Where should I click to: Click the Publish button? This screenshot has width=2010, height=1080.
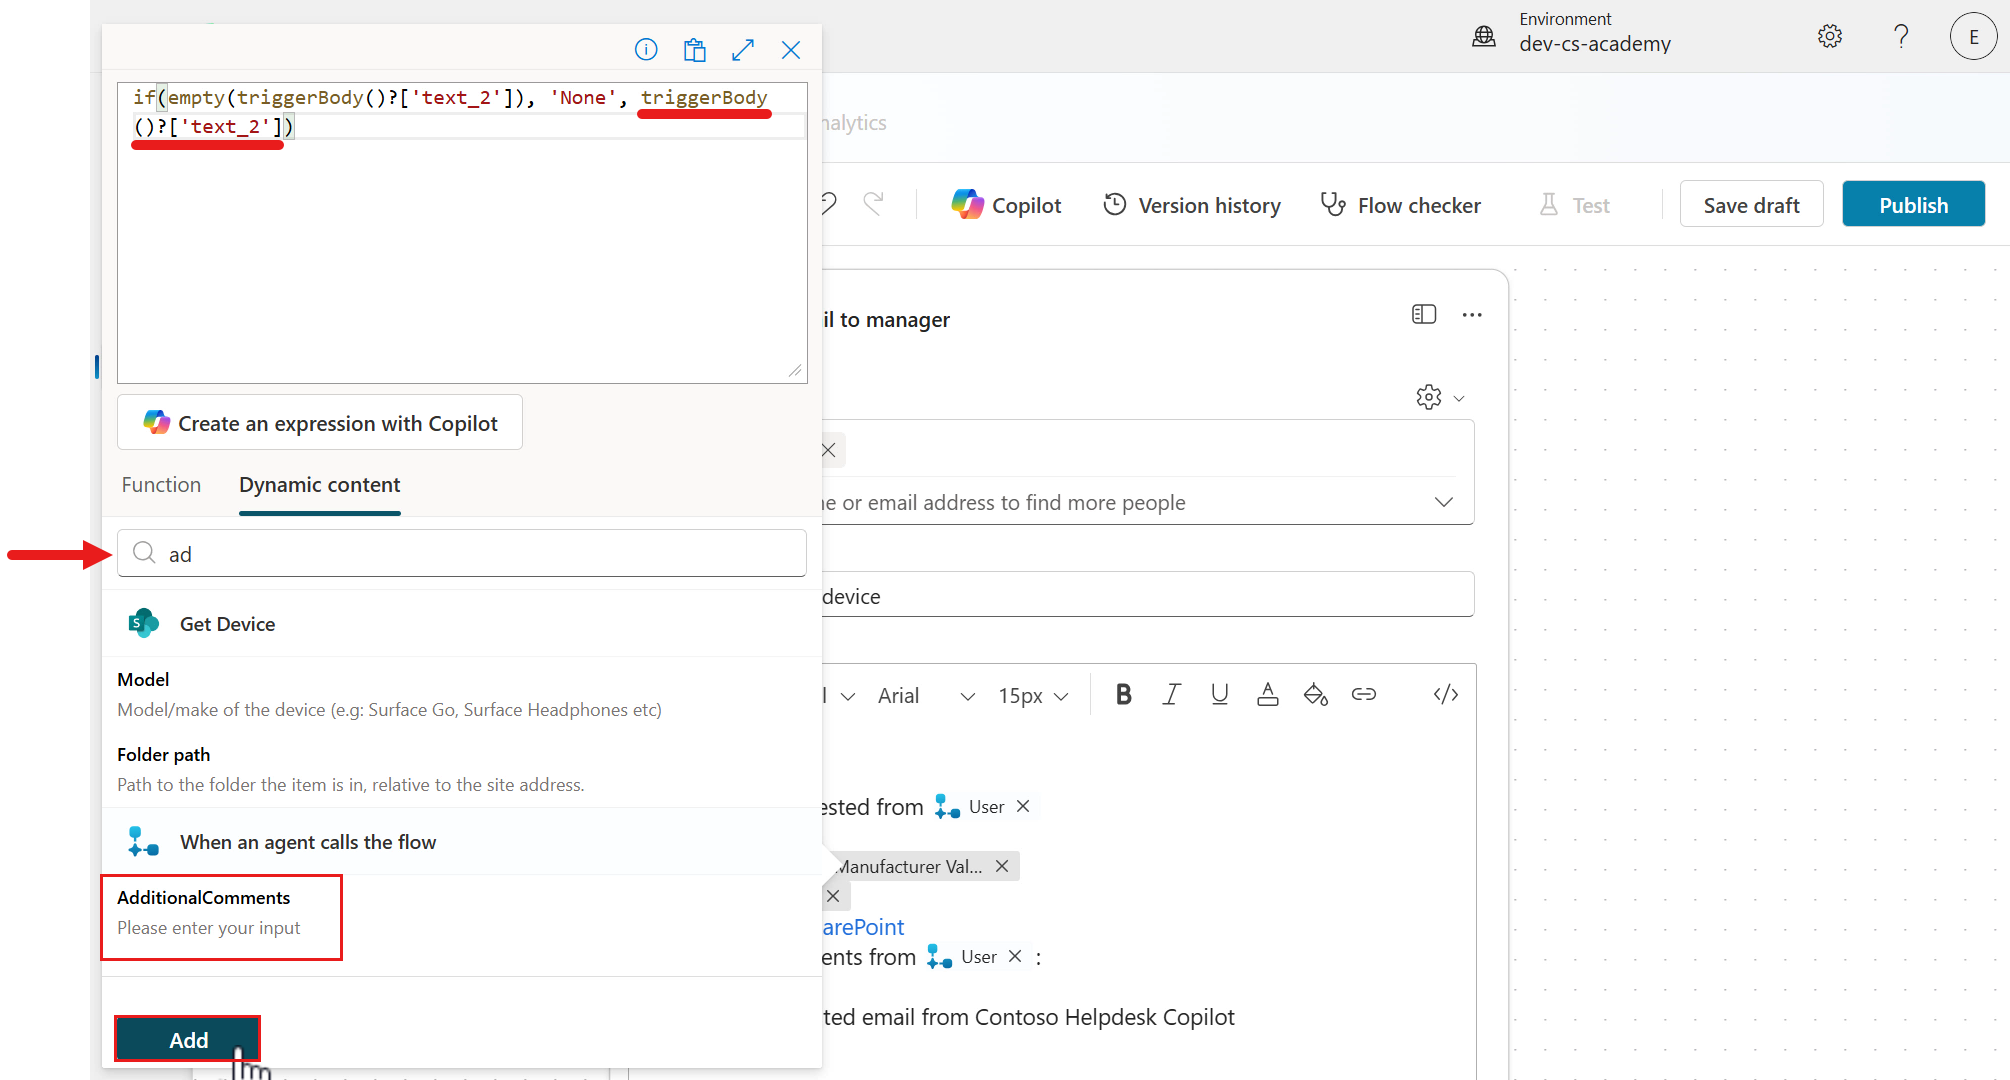click(1912, 205)
